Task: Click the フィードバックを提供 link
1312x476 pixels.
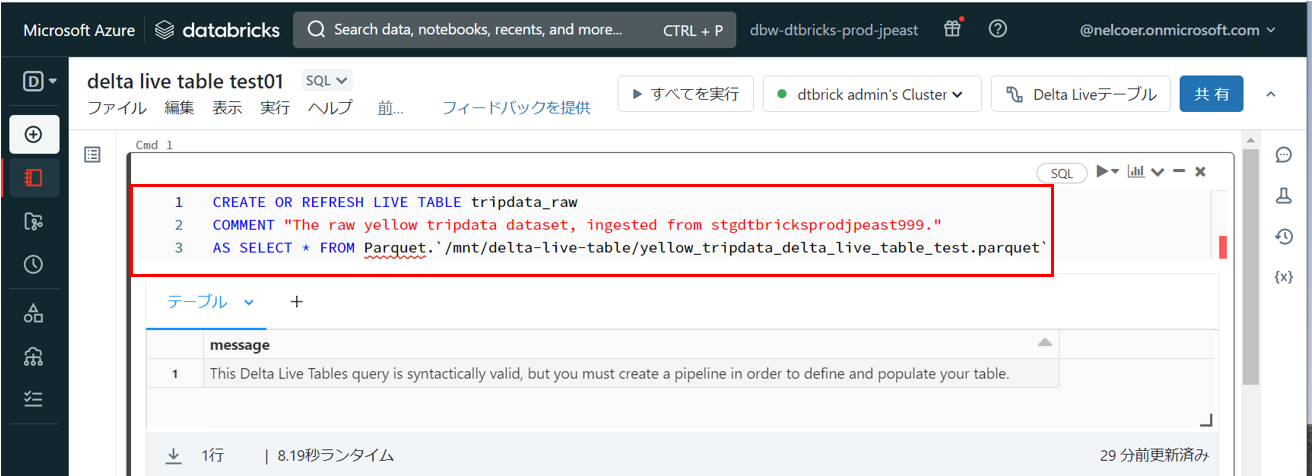Action: (x=516, y=107)
